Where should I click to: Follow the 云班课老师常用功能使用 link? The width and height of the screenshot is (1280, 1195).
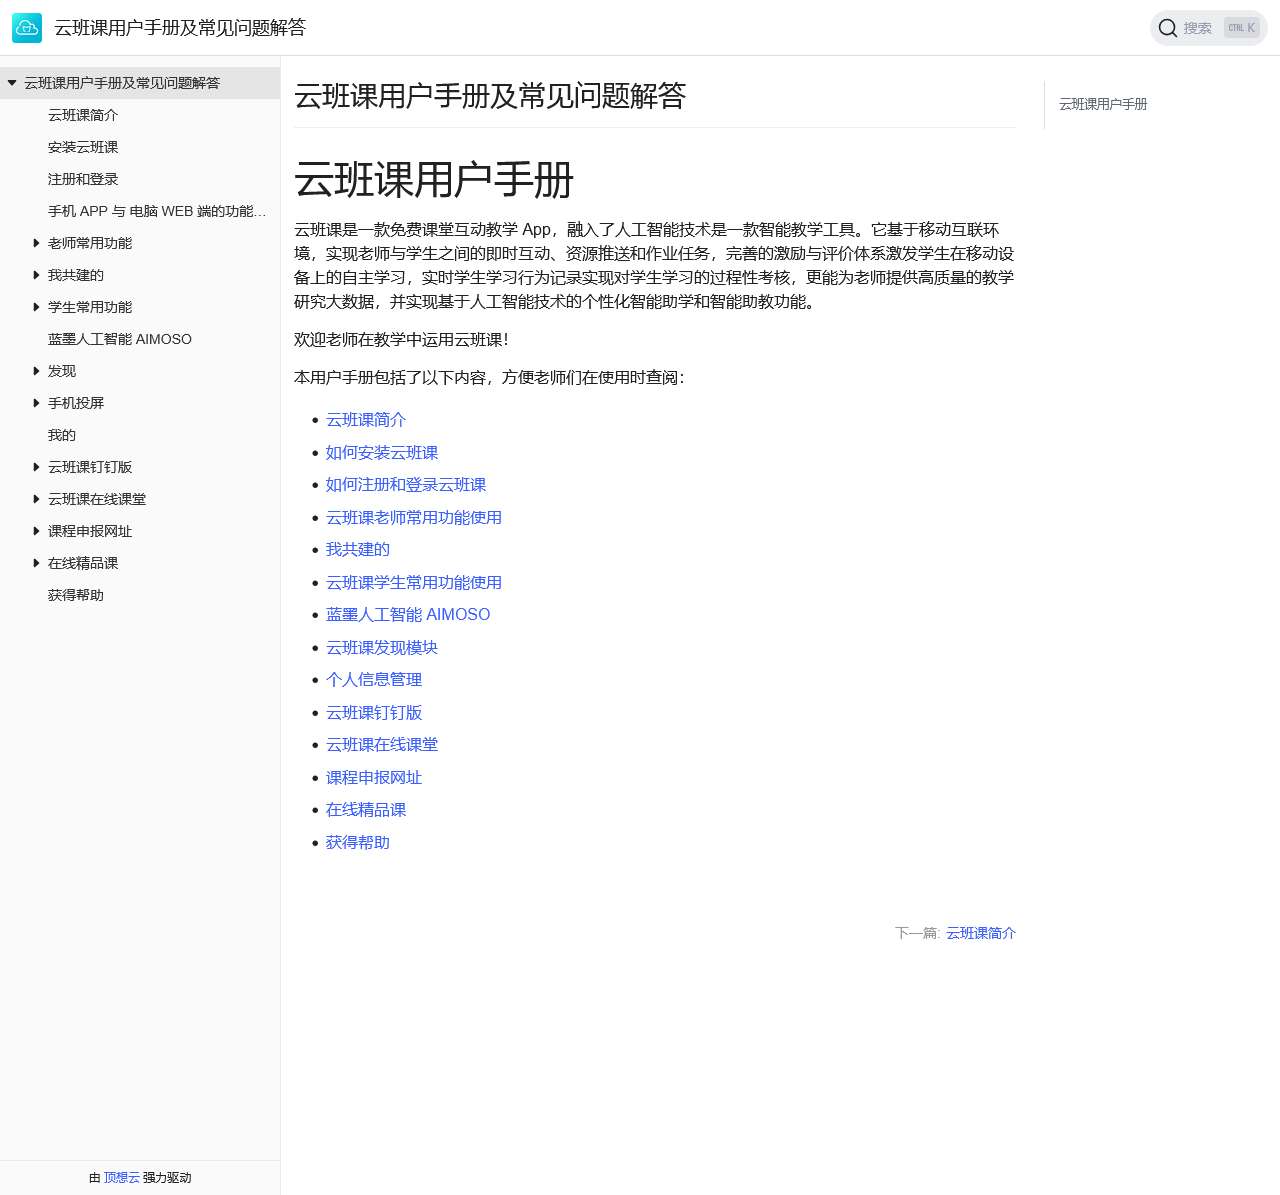point(414,518)
